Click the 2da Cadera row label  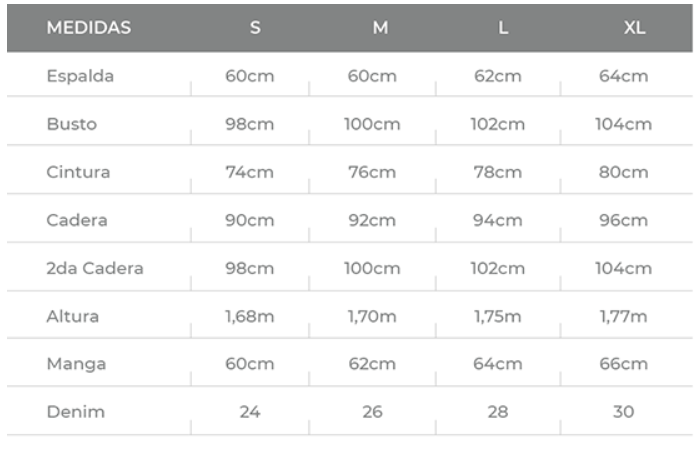[95, 268]
